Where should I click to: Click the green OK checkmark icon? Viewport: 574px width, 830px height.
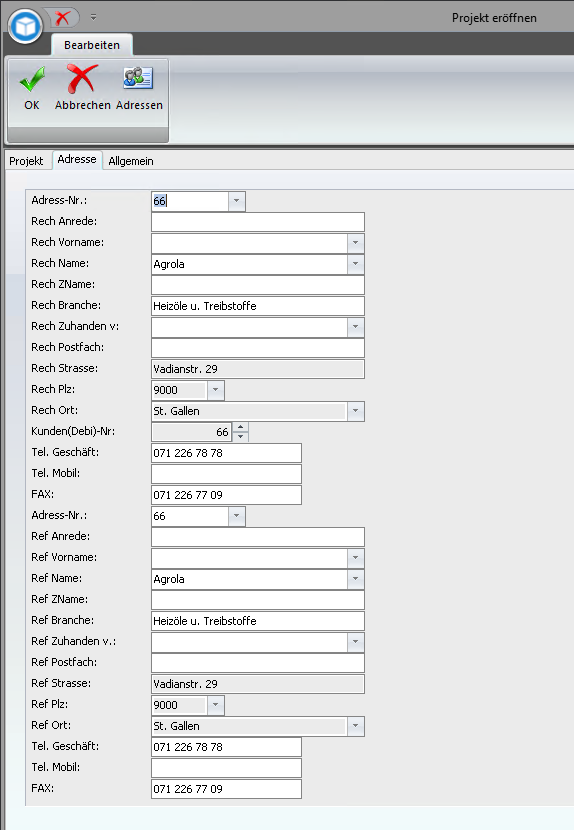point(32,79)
